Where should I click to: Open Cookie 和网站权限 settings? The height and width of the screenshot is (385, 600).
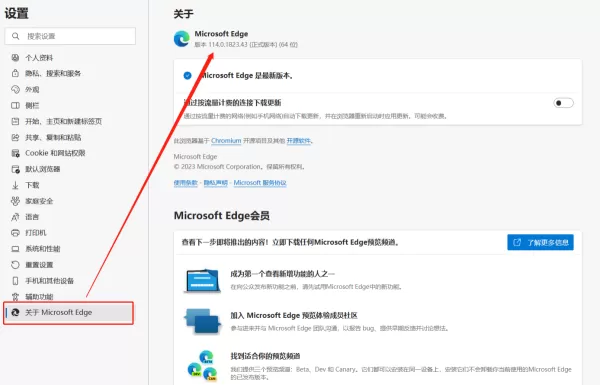[55, 153]
